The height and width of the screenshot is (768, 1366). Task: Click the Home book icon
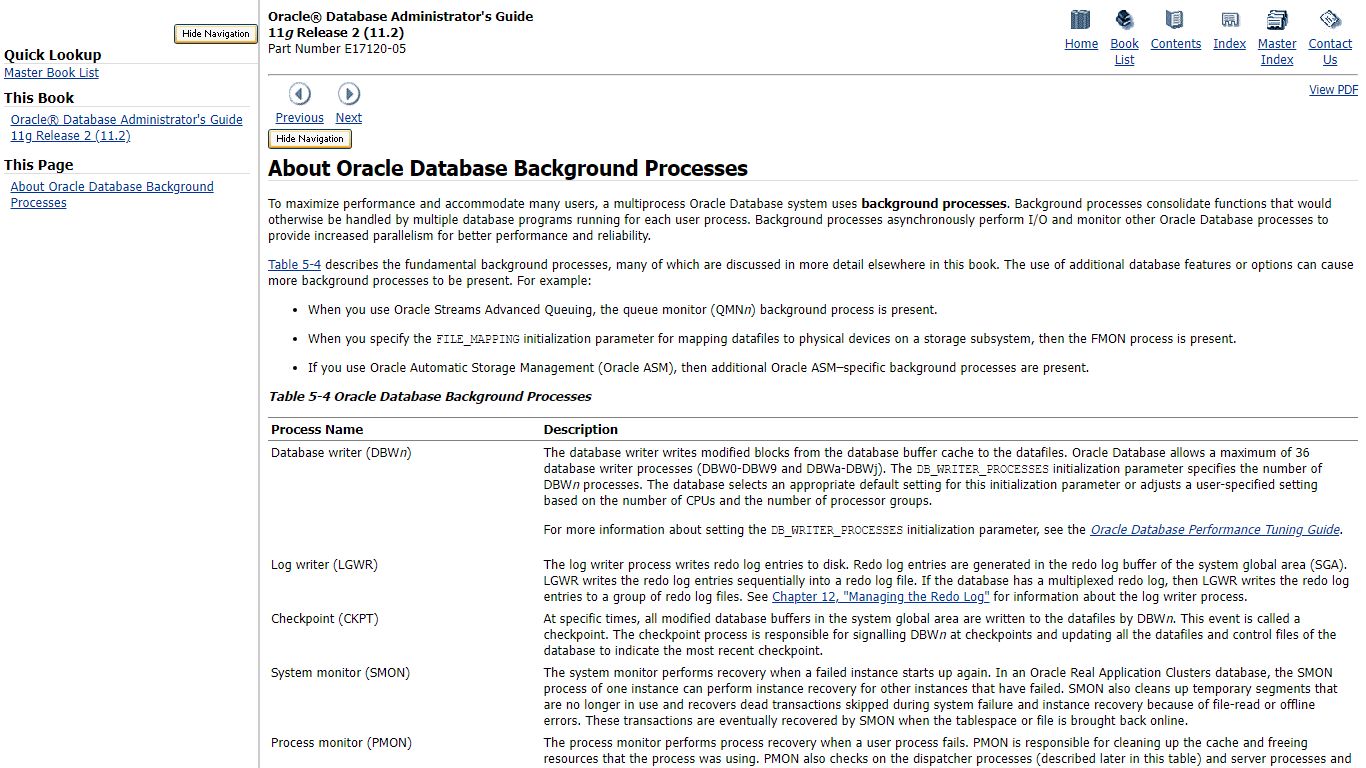[x=1081, y=20]
